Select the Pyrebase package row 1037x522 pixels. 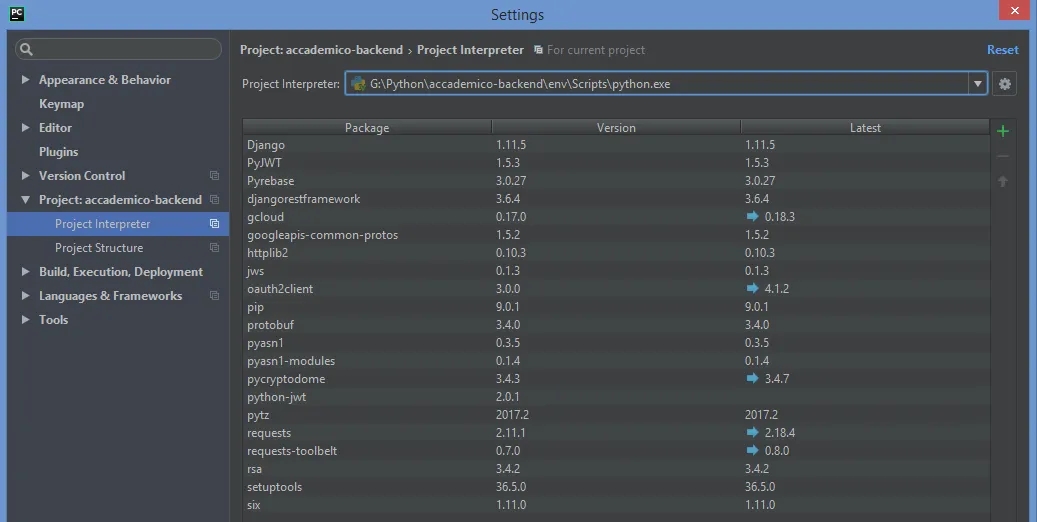(x=616, y=181)
